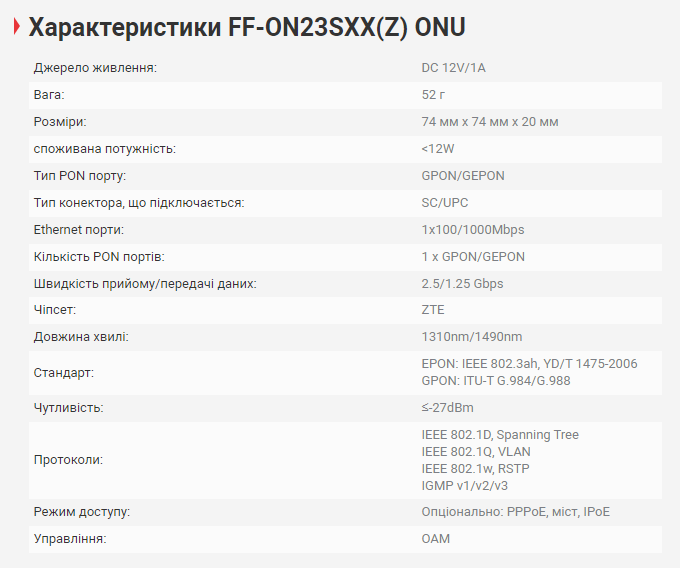Click the Тип PON порту label
This screenshot has height=577, width=680.
click(80, 176)
